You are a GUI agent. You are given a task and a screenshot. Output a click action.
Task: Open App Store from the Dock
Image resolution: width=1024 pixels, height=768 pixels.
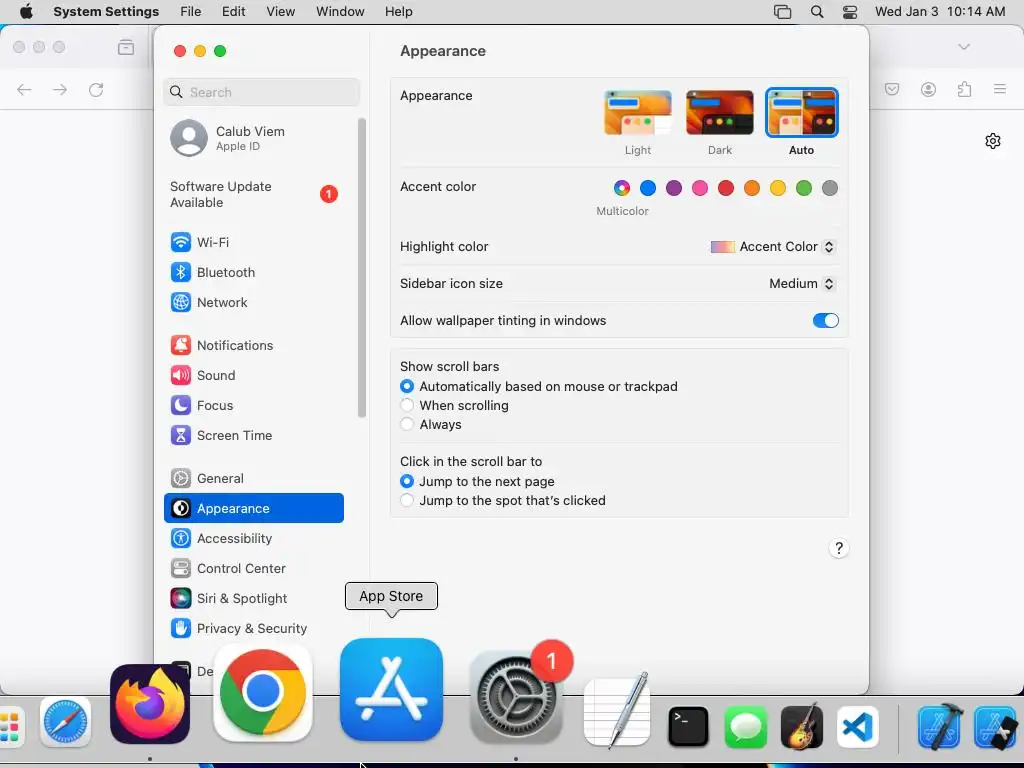[x=391, y=690]
